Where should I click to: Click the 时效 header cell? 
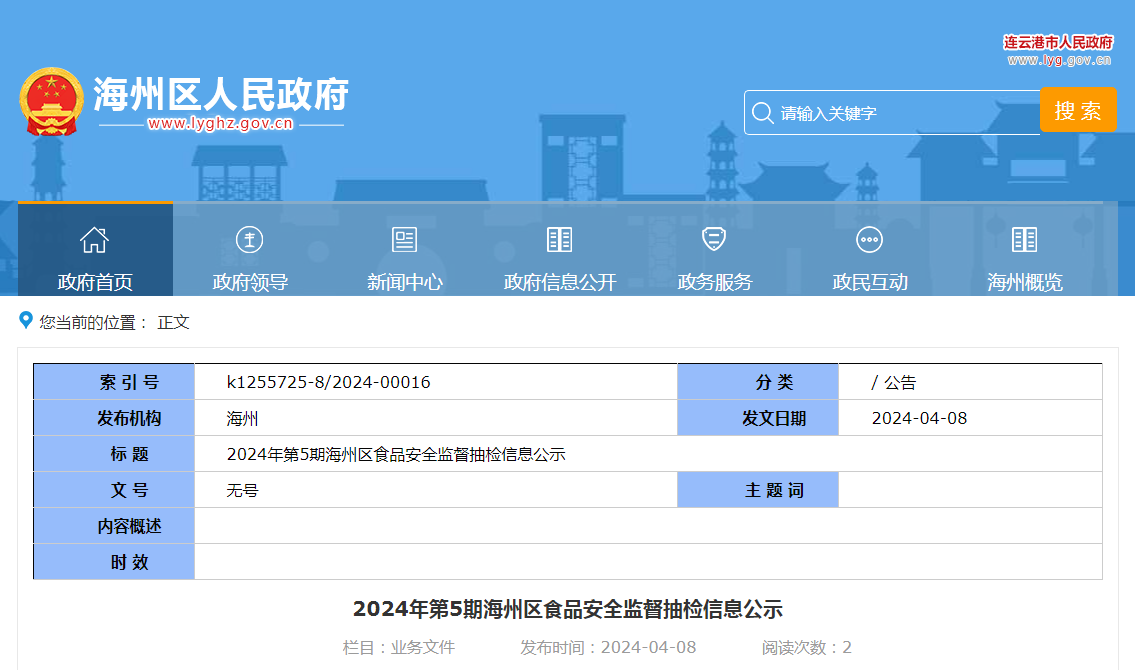click(114, 562)
